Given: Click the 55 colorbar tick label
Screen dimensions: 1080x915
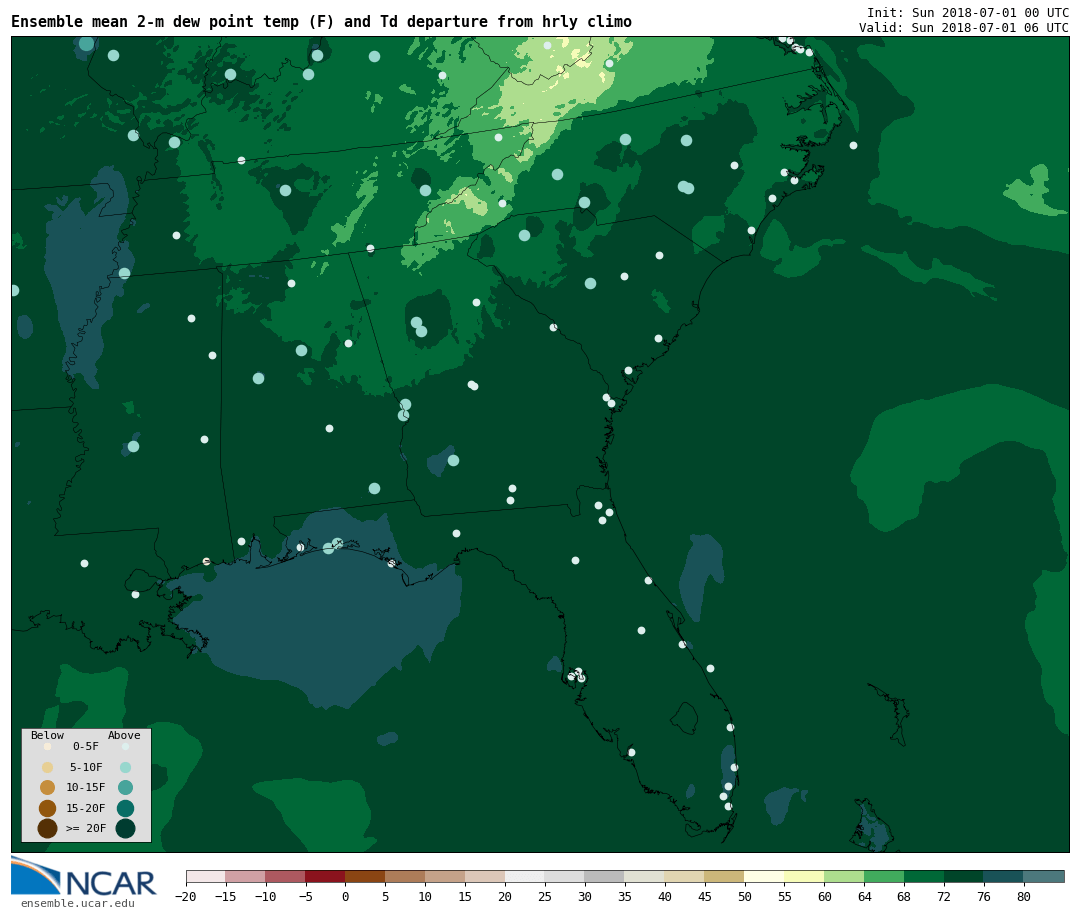Looking at the screenshot, I should (785, 896).
